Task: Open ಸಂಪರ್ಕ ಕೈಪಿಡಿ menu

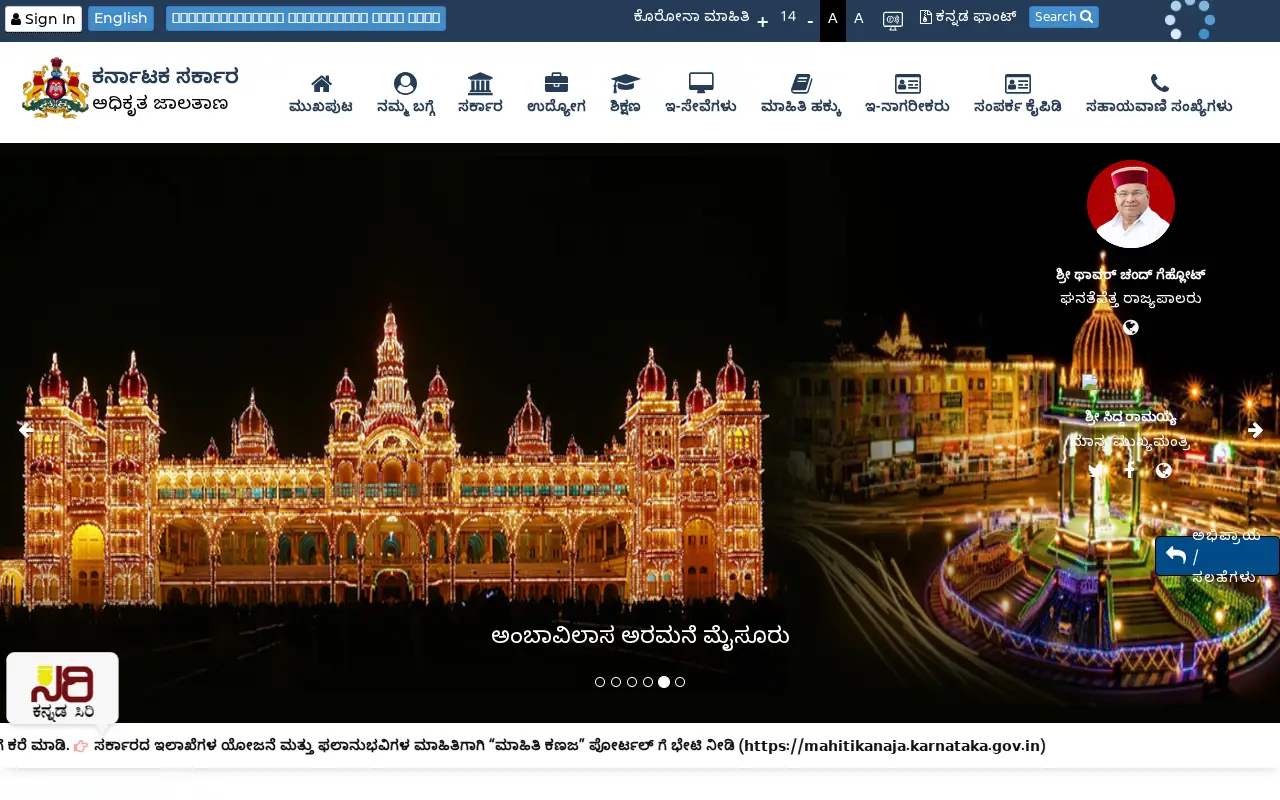Action: click(1018, 95)
